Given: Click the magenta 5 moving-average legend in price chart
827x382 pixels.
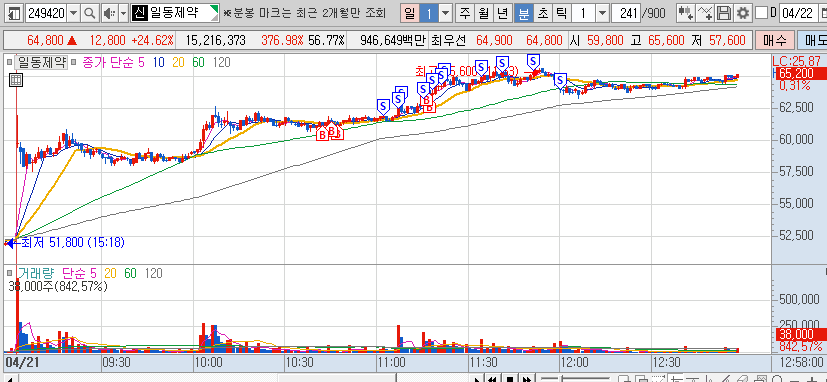Looking at the screenshot, I should coord(141,63).
